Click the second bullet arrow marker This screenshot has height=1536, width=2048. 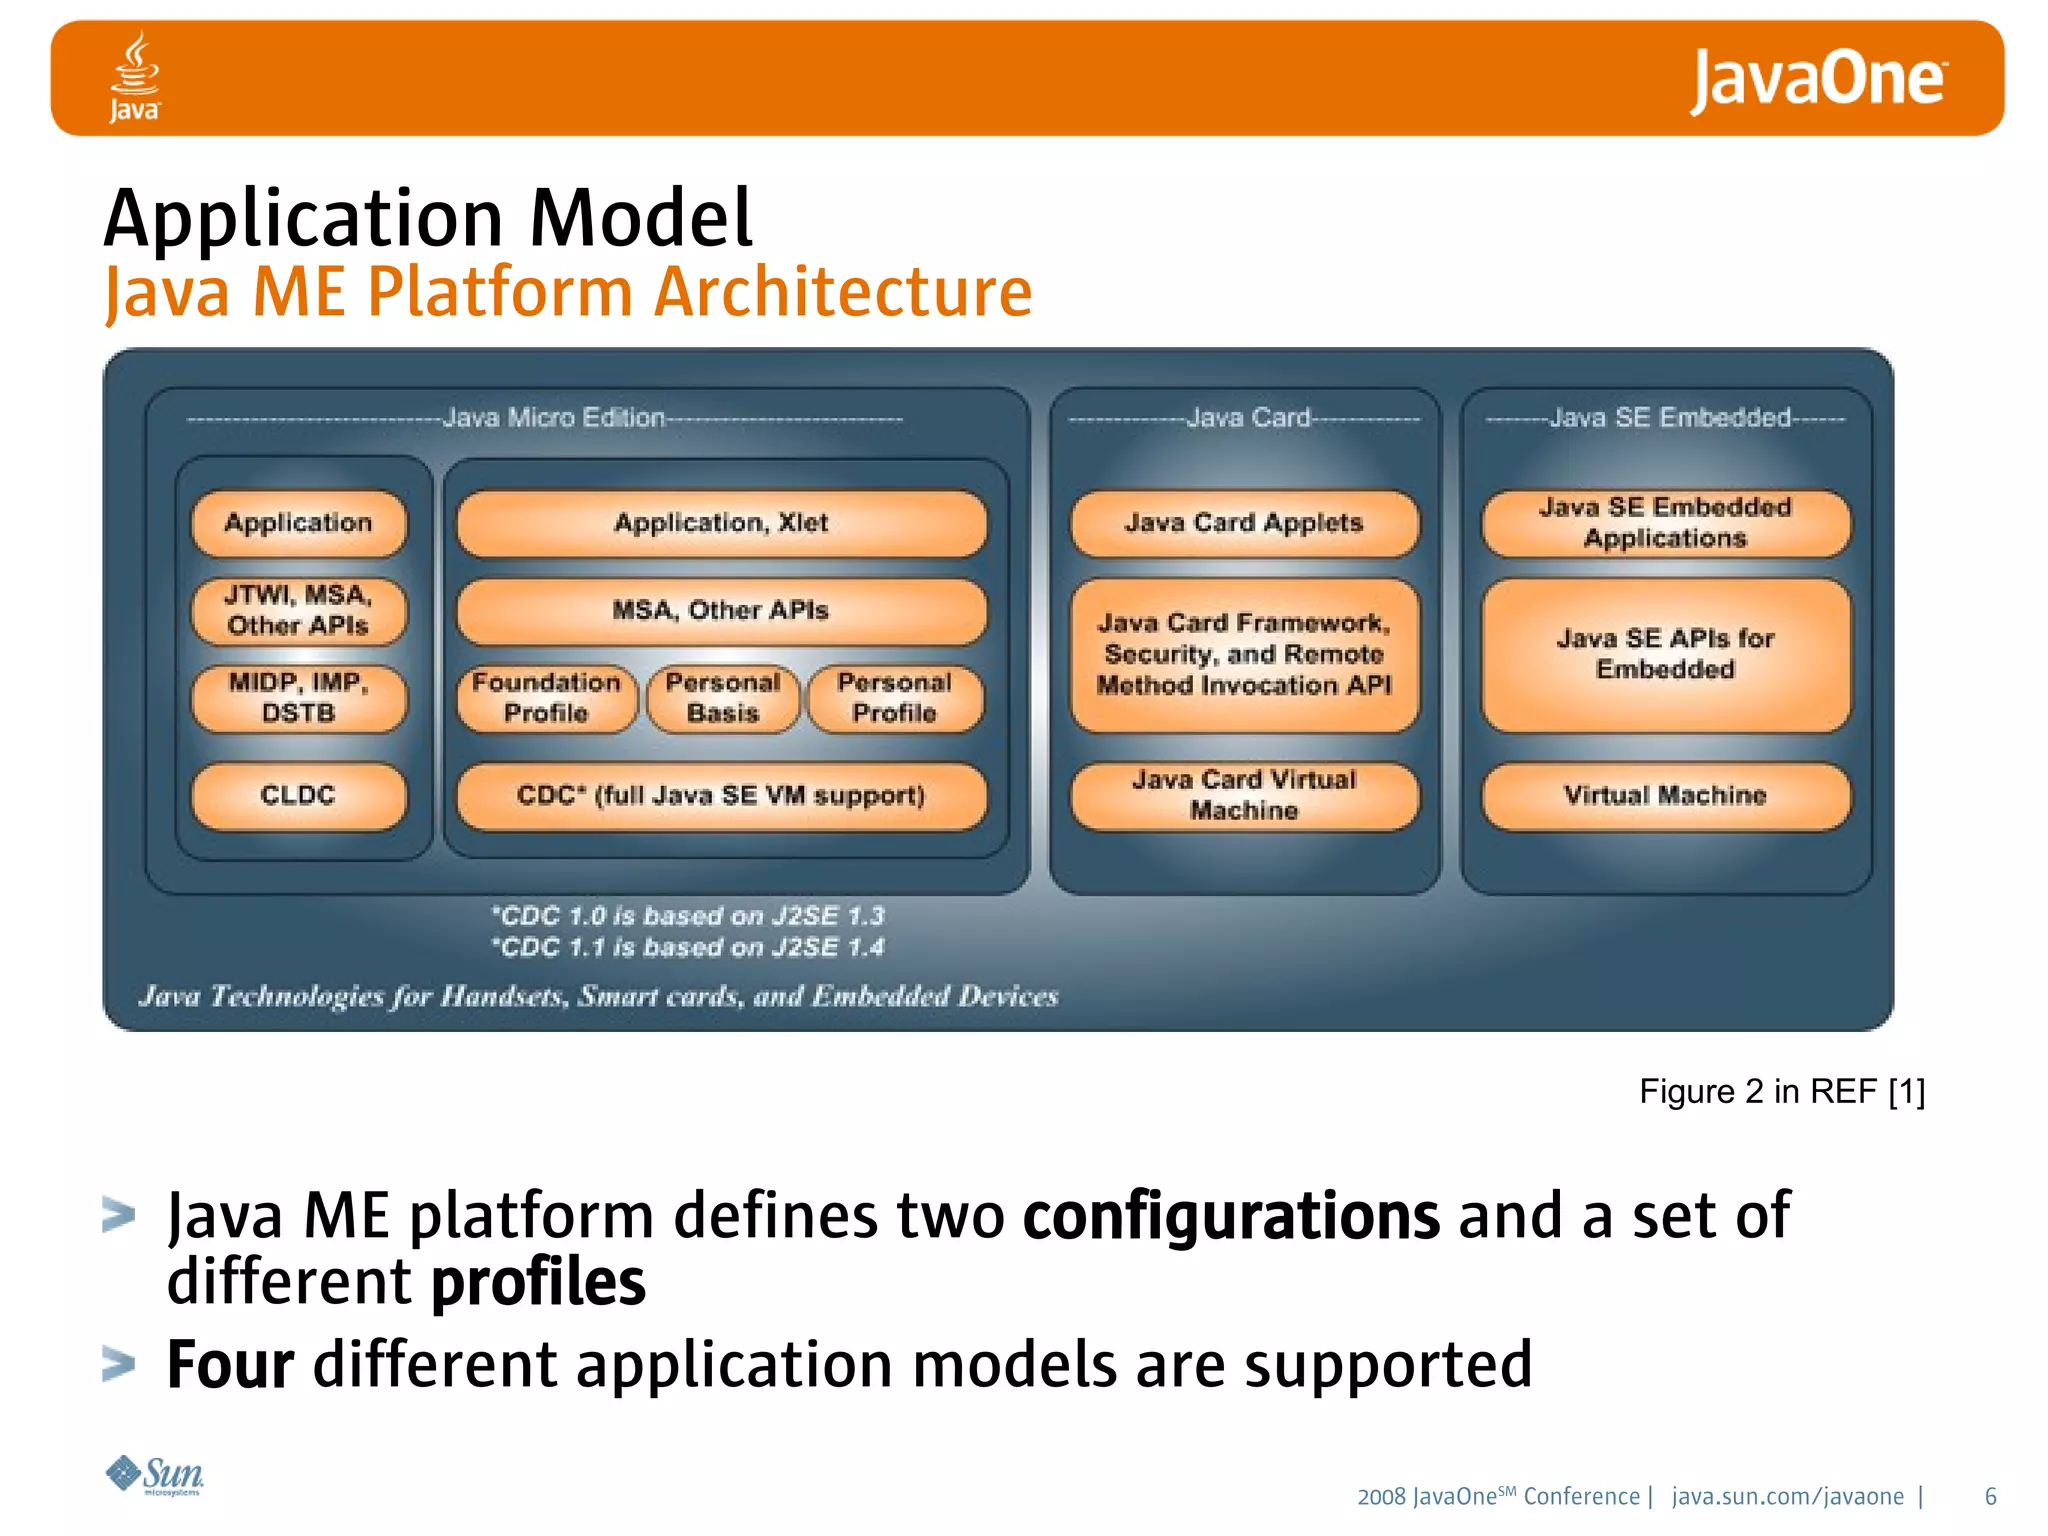pos(119,1364)
